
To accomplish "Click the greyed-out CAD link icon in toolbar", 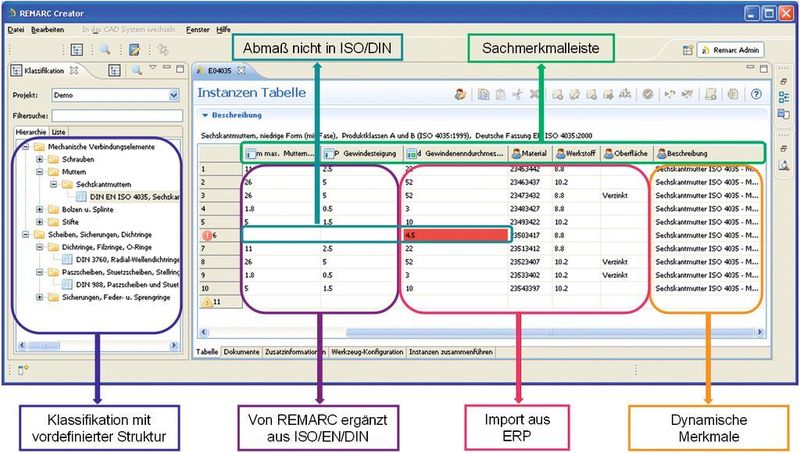I will [163, 49].
